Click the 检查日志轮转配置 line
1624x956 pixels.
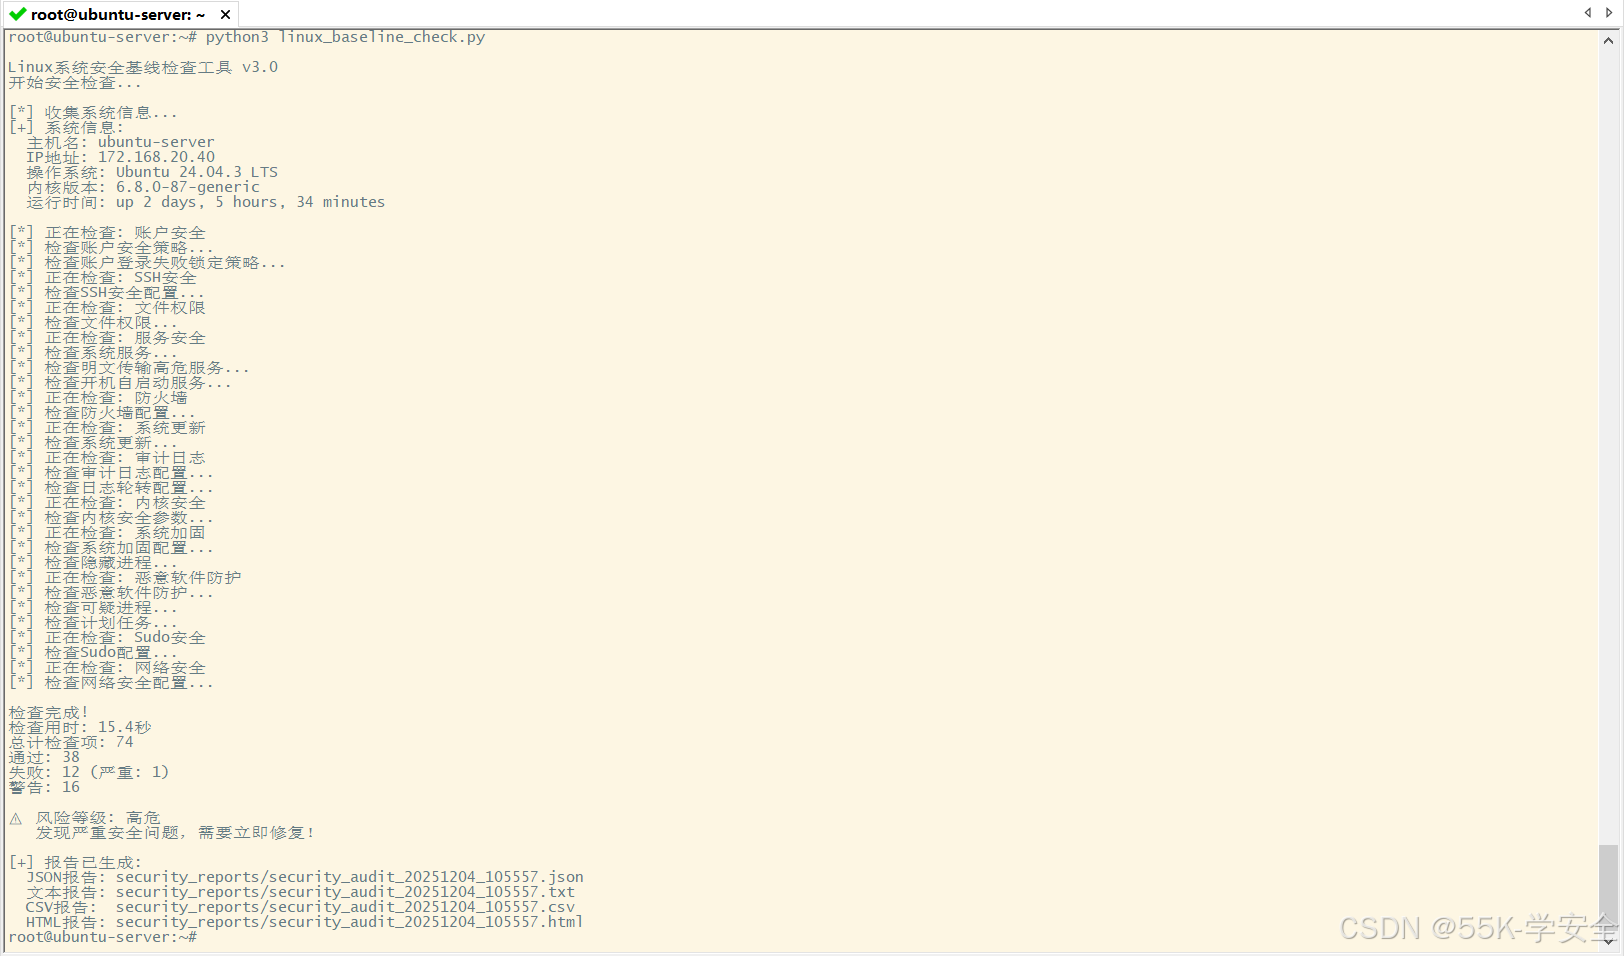click(x=112, y=487)
